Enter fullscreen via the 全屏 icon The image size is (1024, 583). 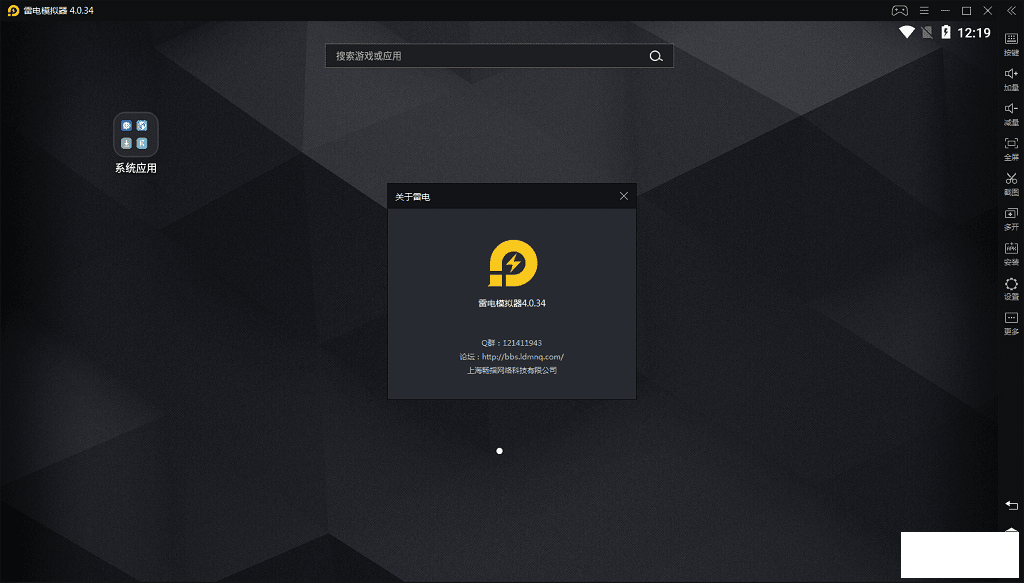1011,149
